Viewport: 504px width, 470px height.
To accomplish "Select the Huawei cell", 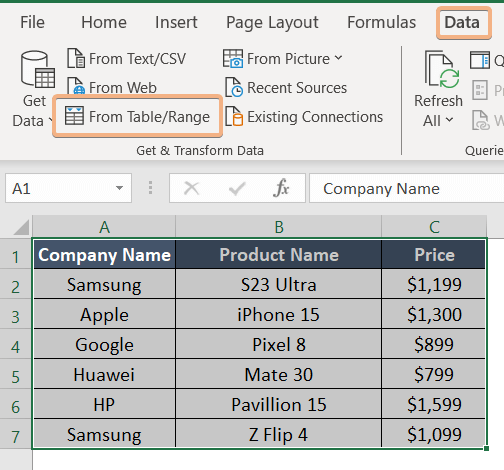I will [104, 374].
